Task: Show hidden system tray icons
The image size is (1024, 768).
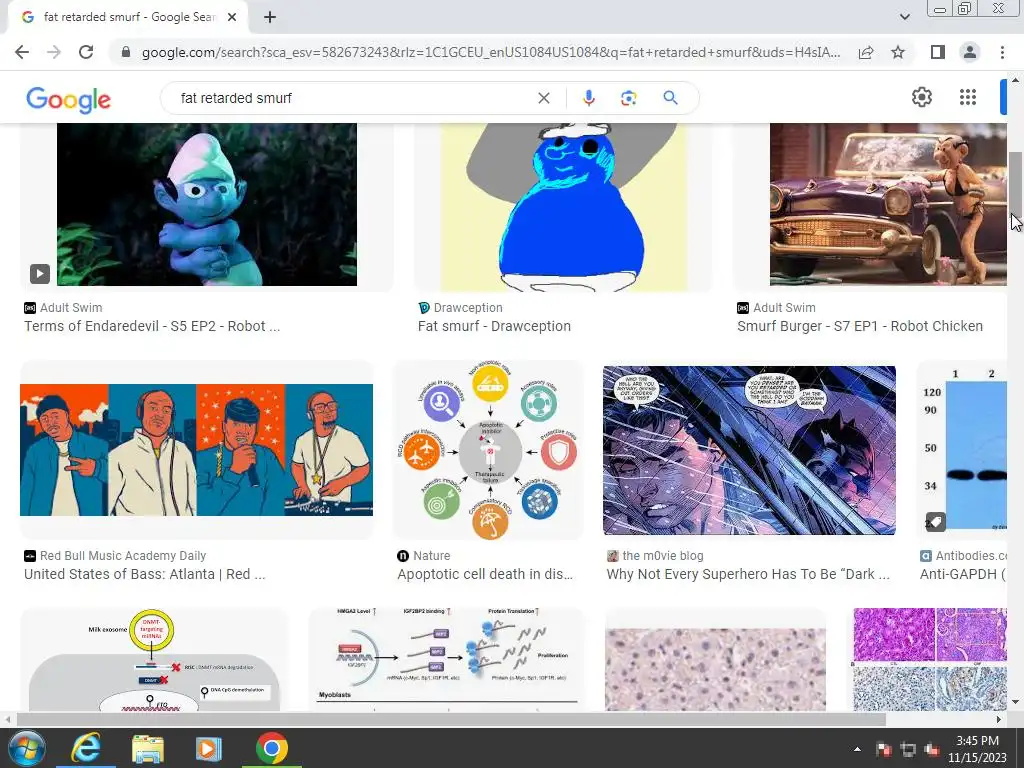Action: [857, 749]
